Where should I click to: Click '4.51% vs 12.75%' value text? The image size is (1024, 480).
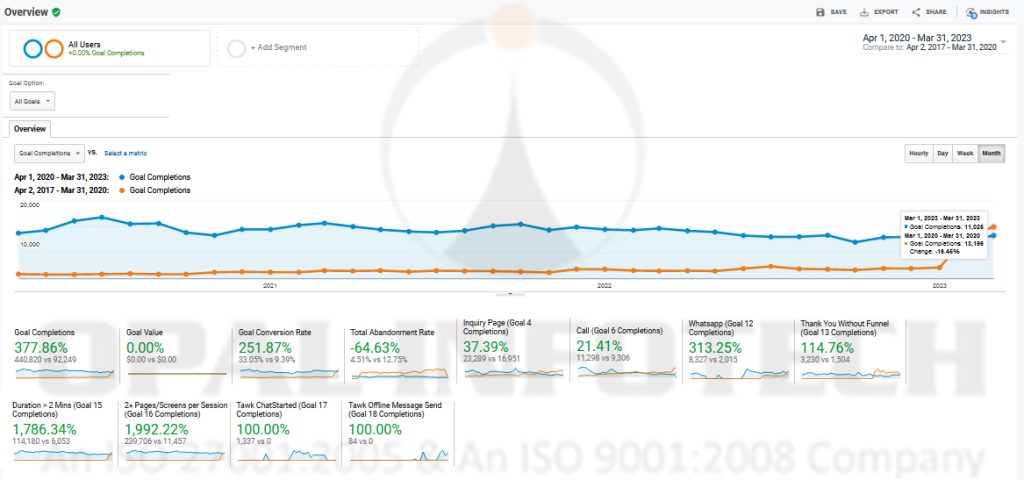379,360
